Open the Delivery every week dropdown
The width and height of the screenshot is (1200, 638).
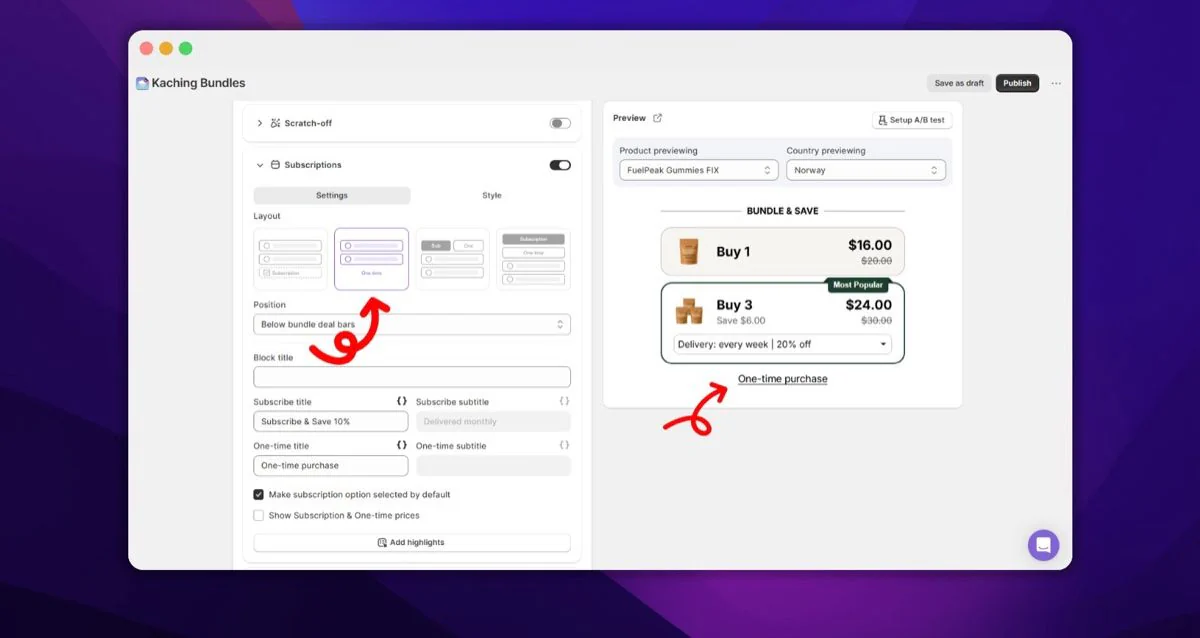pyautogui.click(x=783, y=344)
